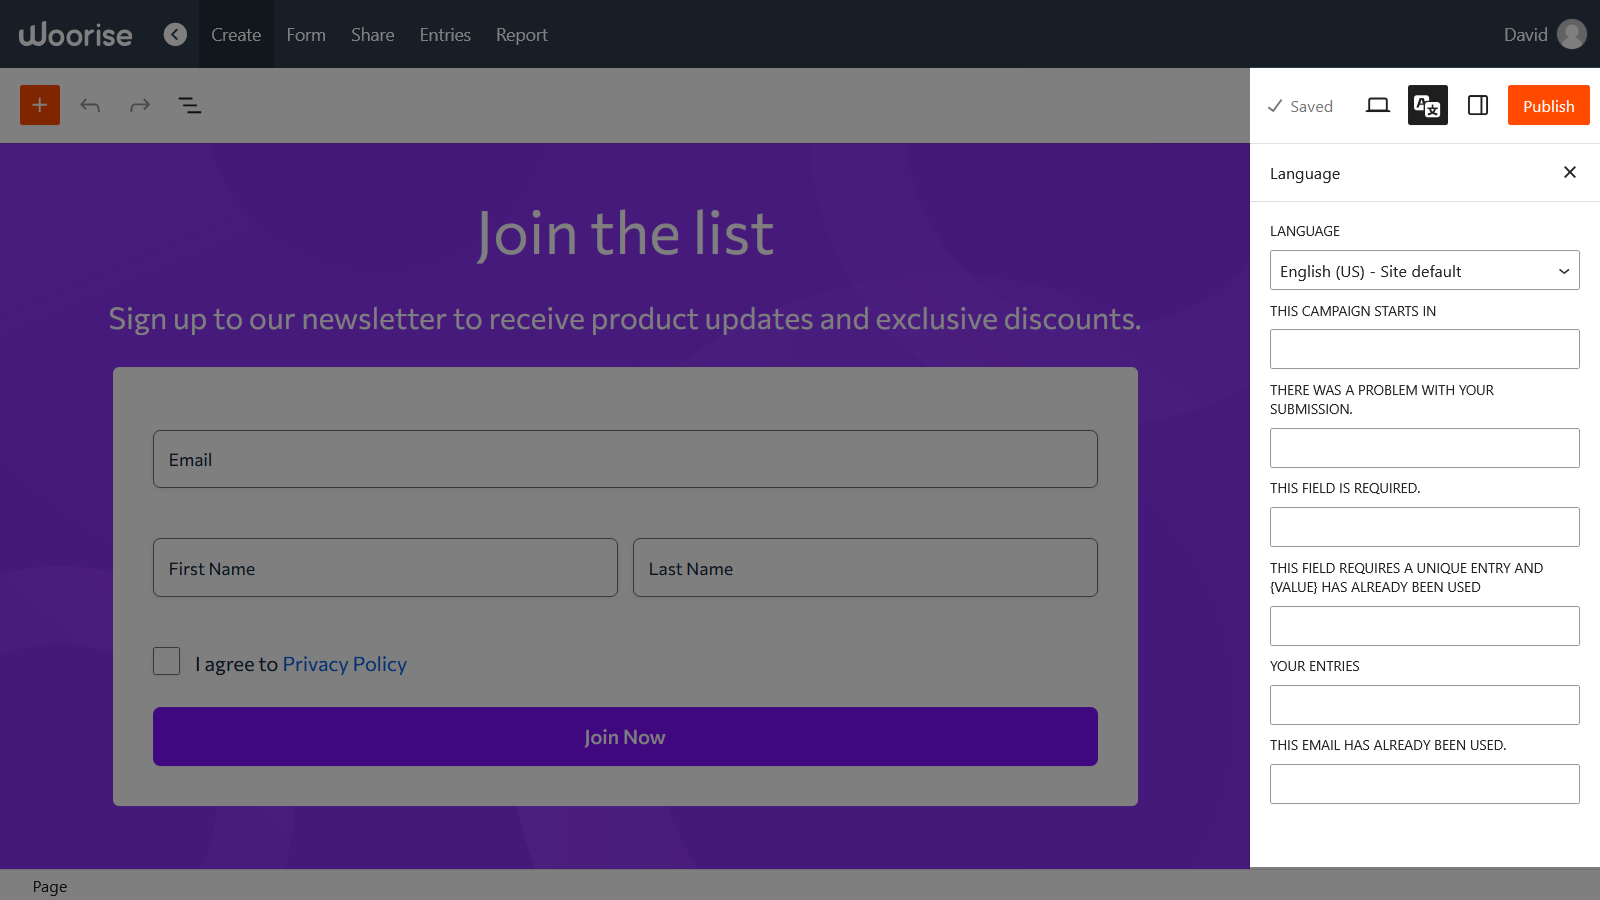The image size is (1600, 900).
Task: Click the Page breadcrumb in footer
Action: click(50, 886)
